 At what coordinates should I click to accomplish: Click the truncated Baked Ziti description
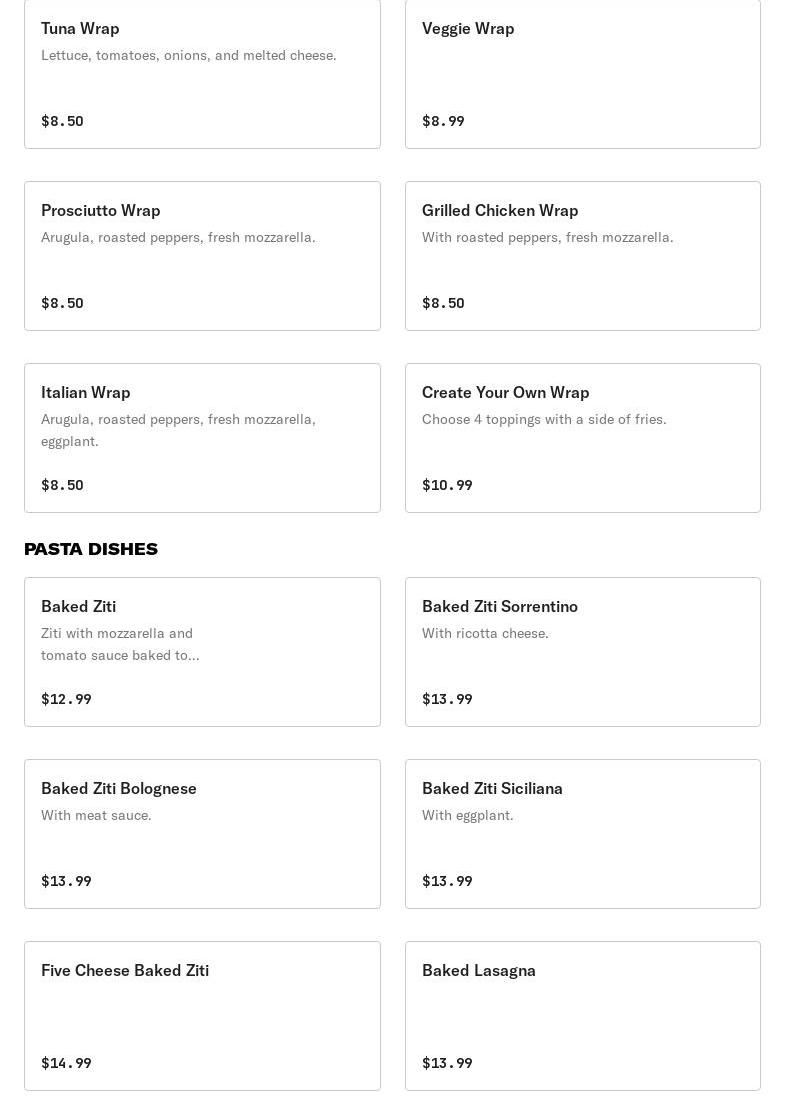[120, 644]
